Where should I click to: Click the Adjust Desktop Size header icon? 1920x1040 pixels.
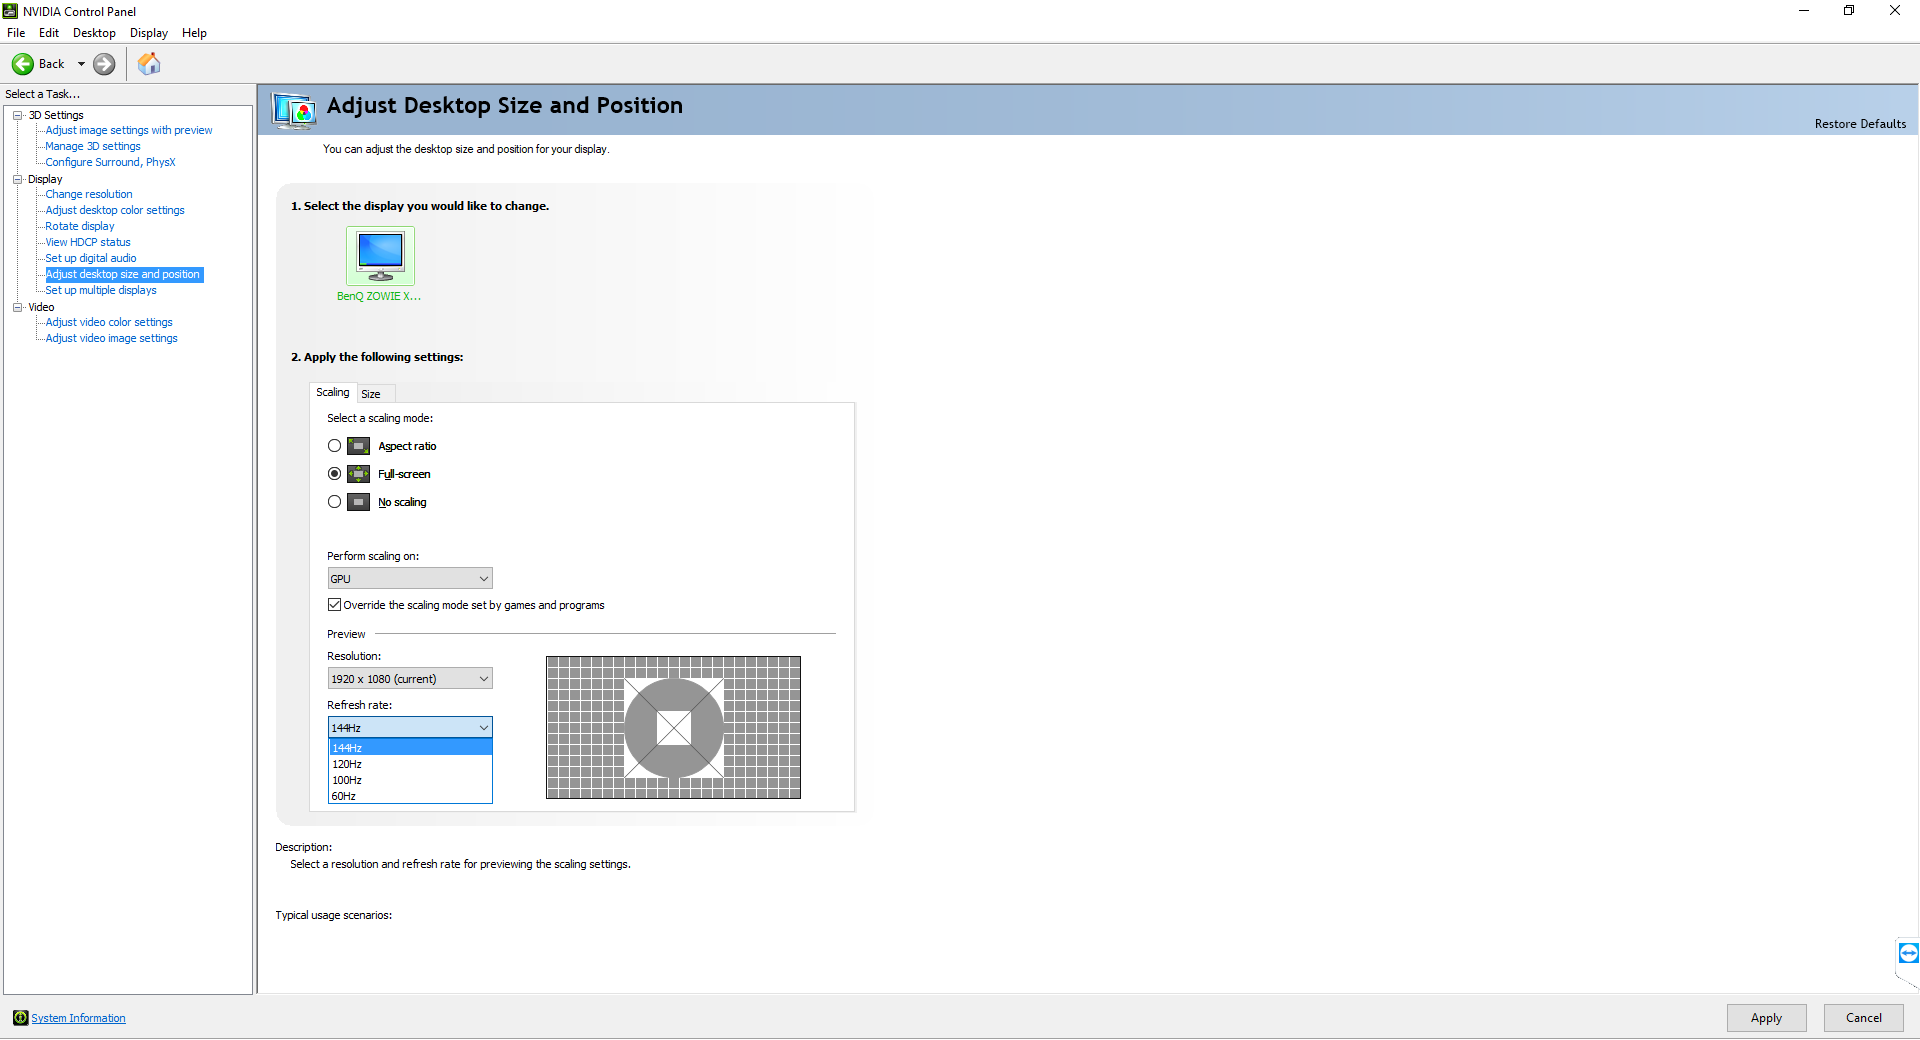point(294,110)
